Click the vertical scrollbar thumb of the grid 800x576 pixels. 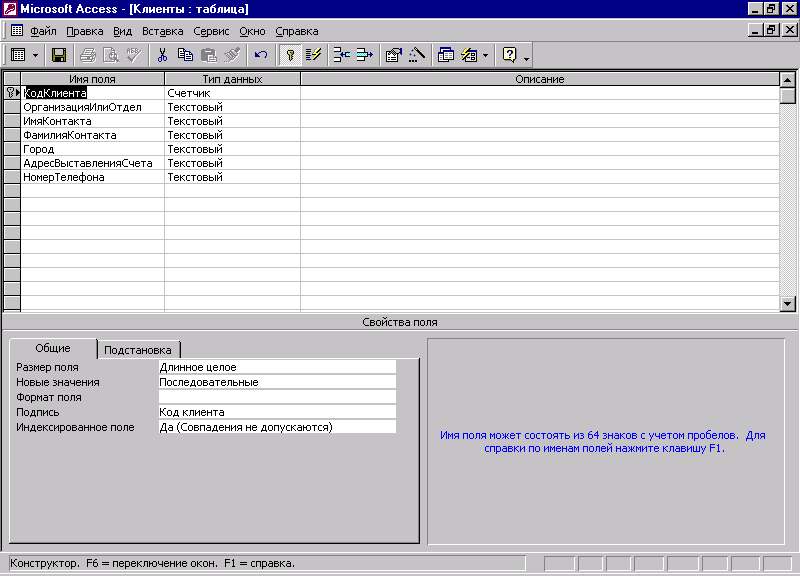pos(788,95)
